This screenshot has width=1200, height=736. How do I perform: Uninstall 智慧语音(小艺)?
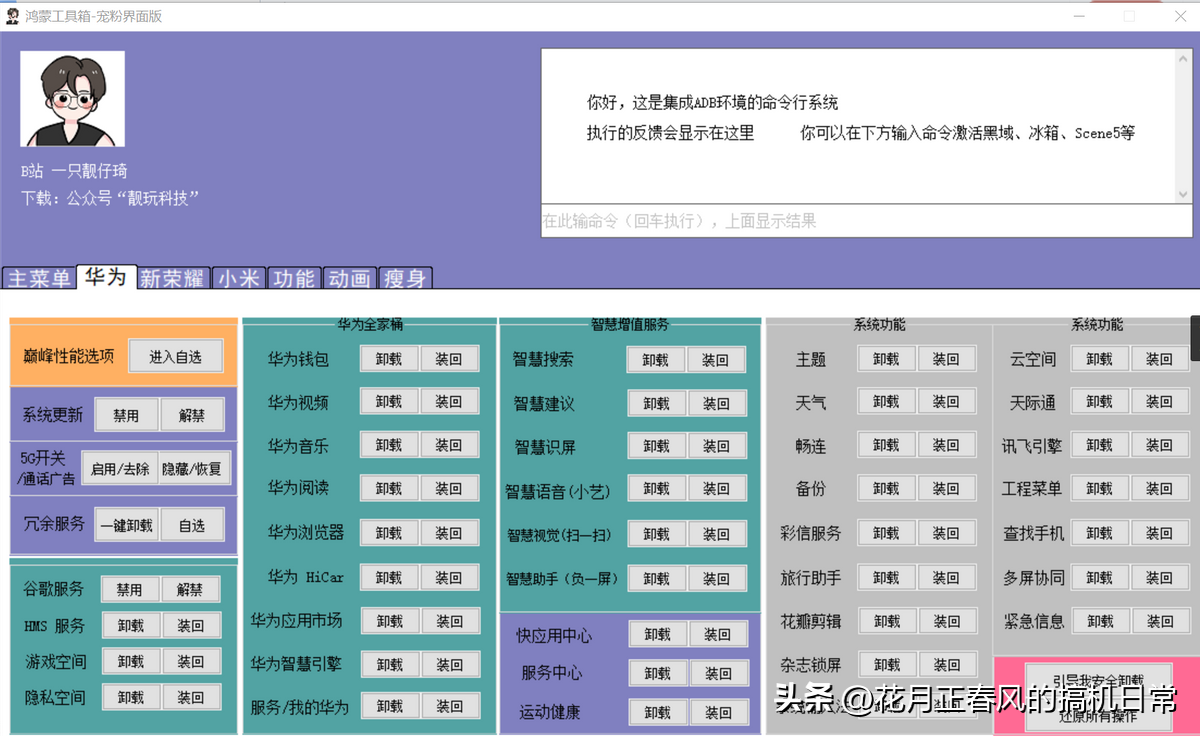click(656, 489)
